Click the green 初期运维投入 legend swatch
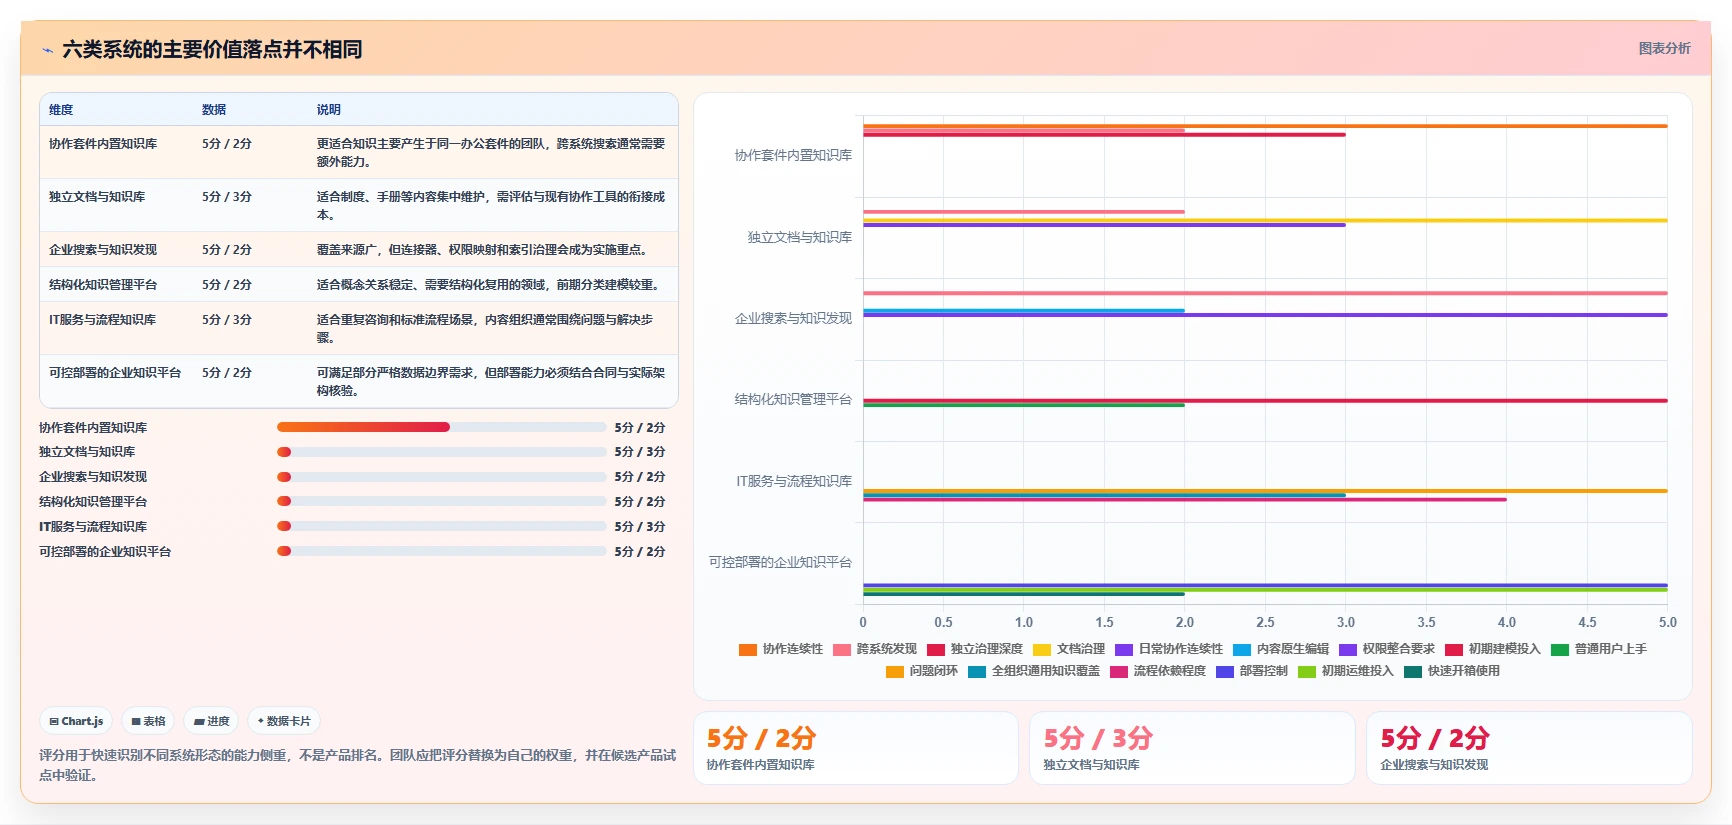This screenshot has height=825, width=1732. coord(1307,672)
